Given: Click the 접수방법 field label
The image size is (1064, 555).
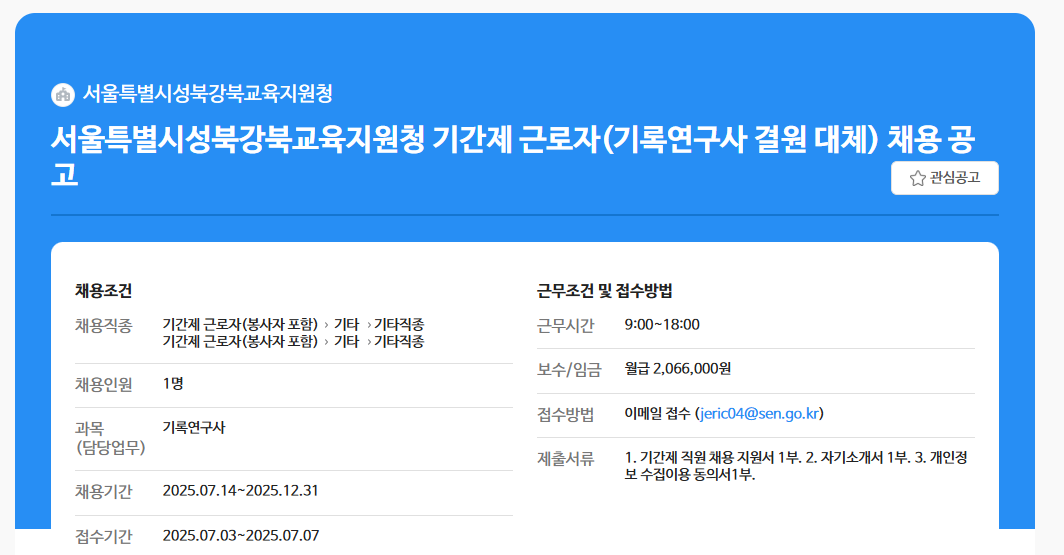Looking at the screenshot, I should [565, 414].
